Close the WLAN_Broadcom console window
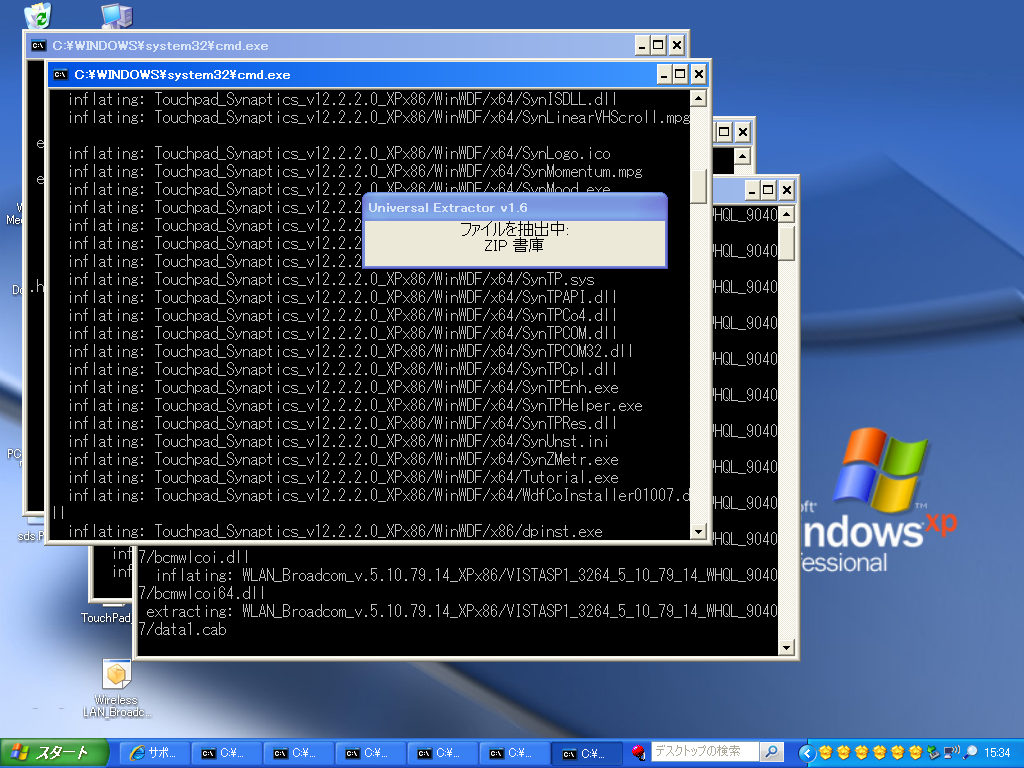 (x=787, y=190)
